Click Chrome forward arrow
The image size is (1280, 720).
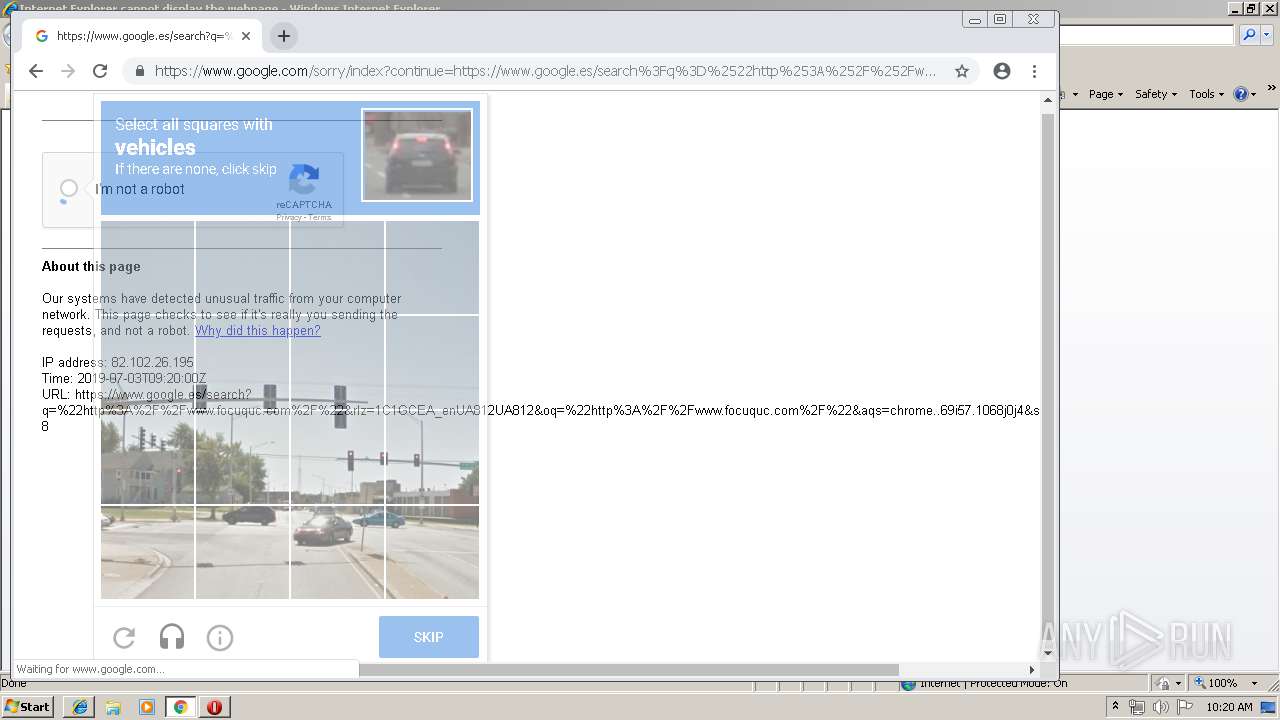(x=68, y=71)
